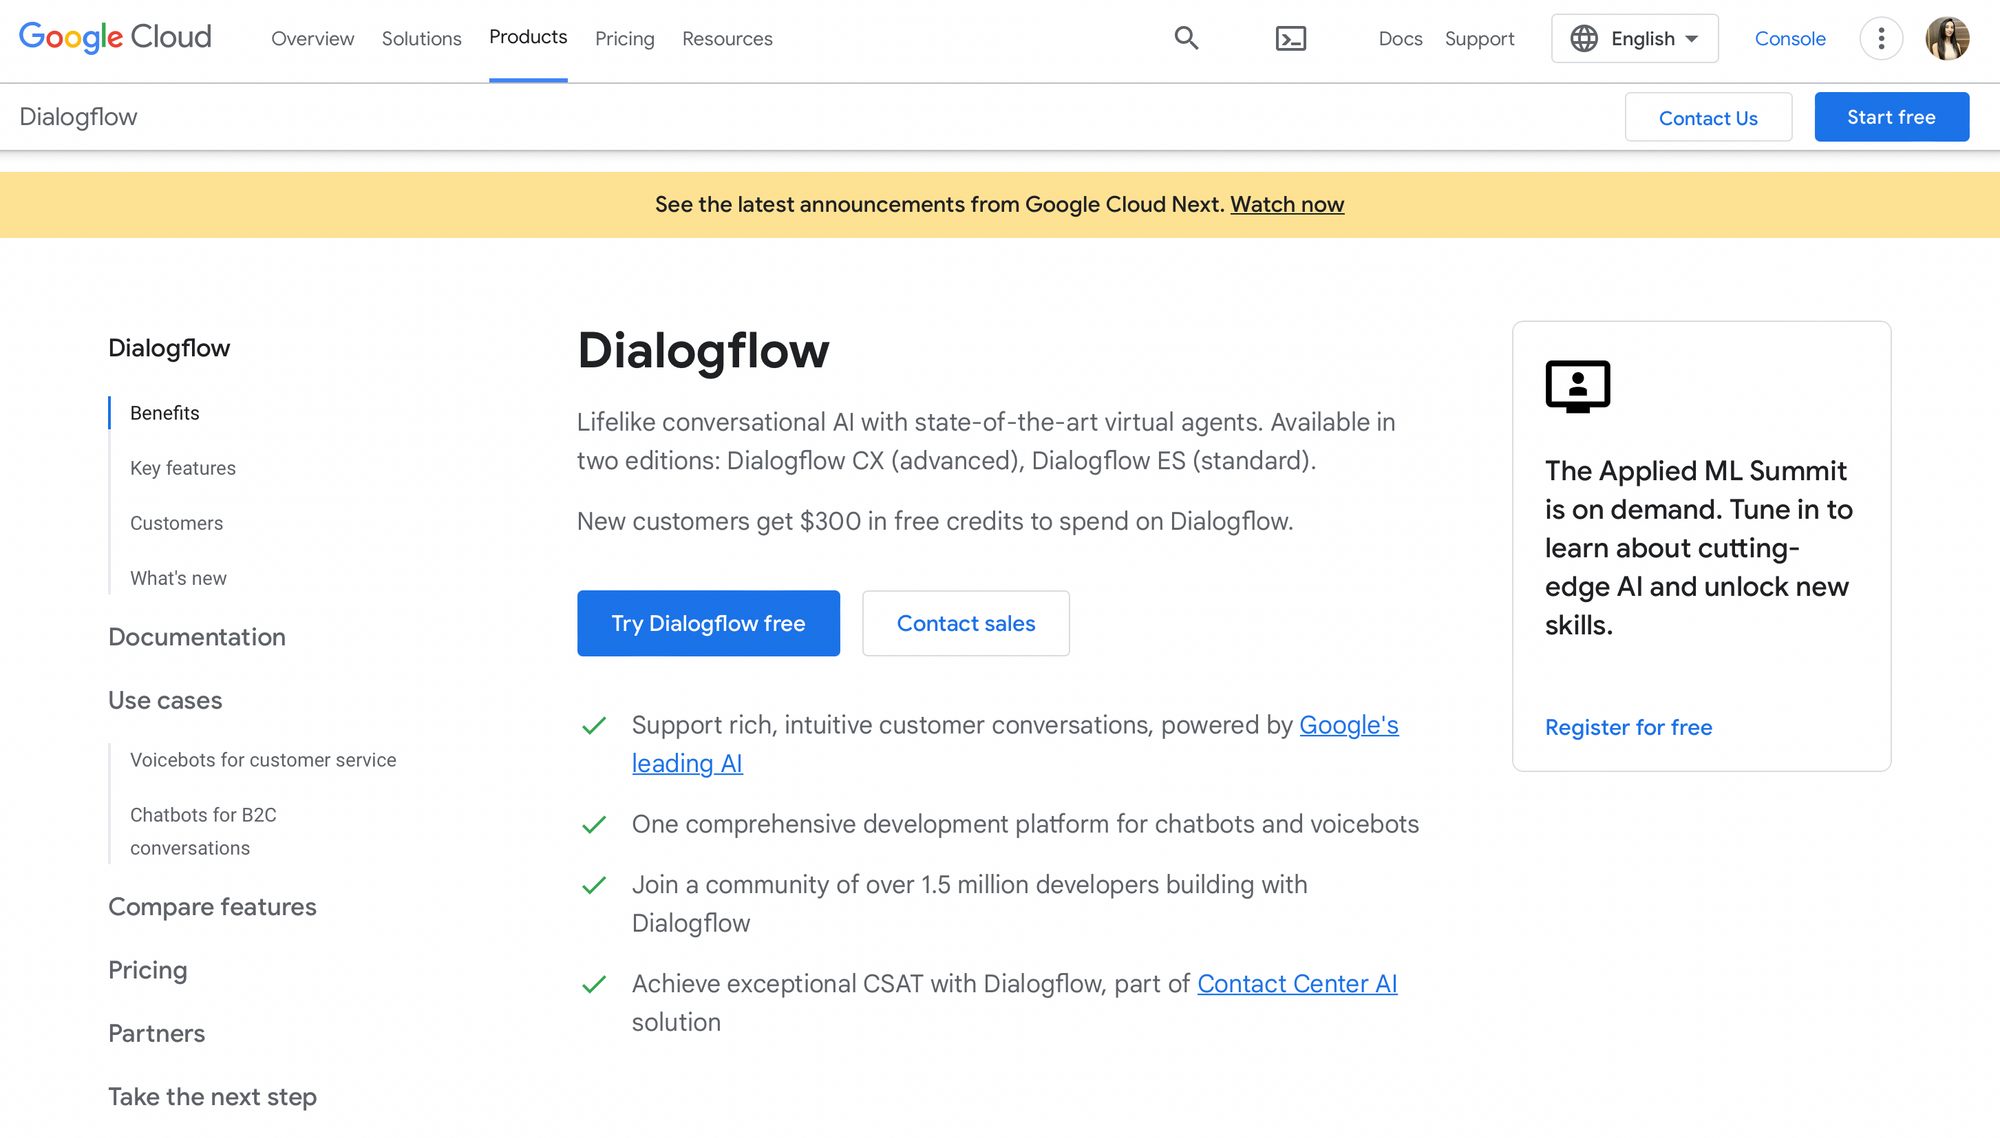Viewport: 2000px width, 1138px height.
Task: Select the Products menu tab
Action: 527,37
